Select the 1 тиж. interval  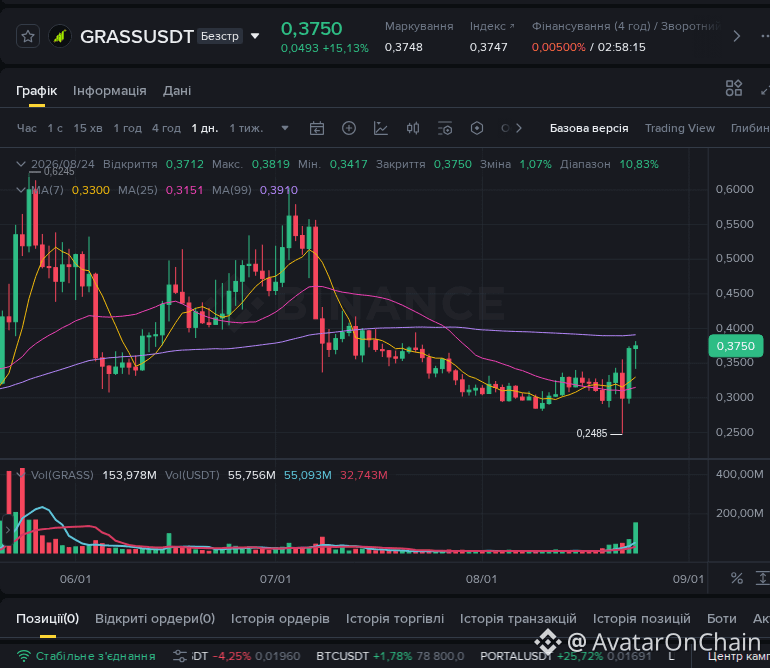pyautogui.click(x=246, y=128)
